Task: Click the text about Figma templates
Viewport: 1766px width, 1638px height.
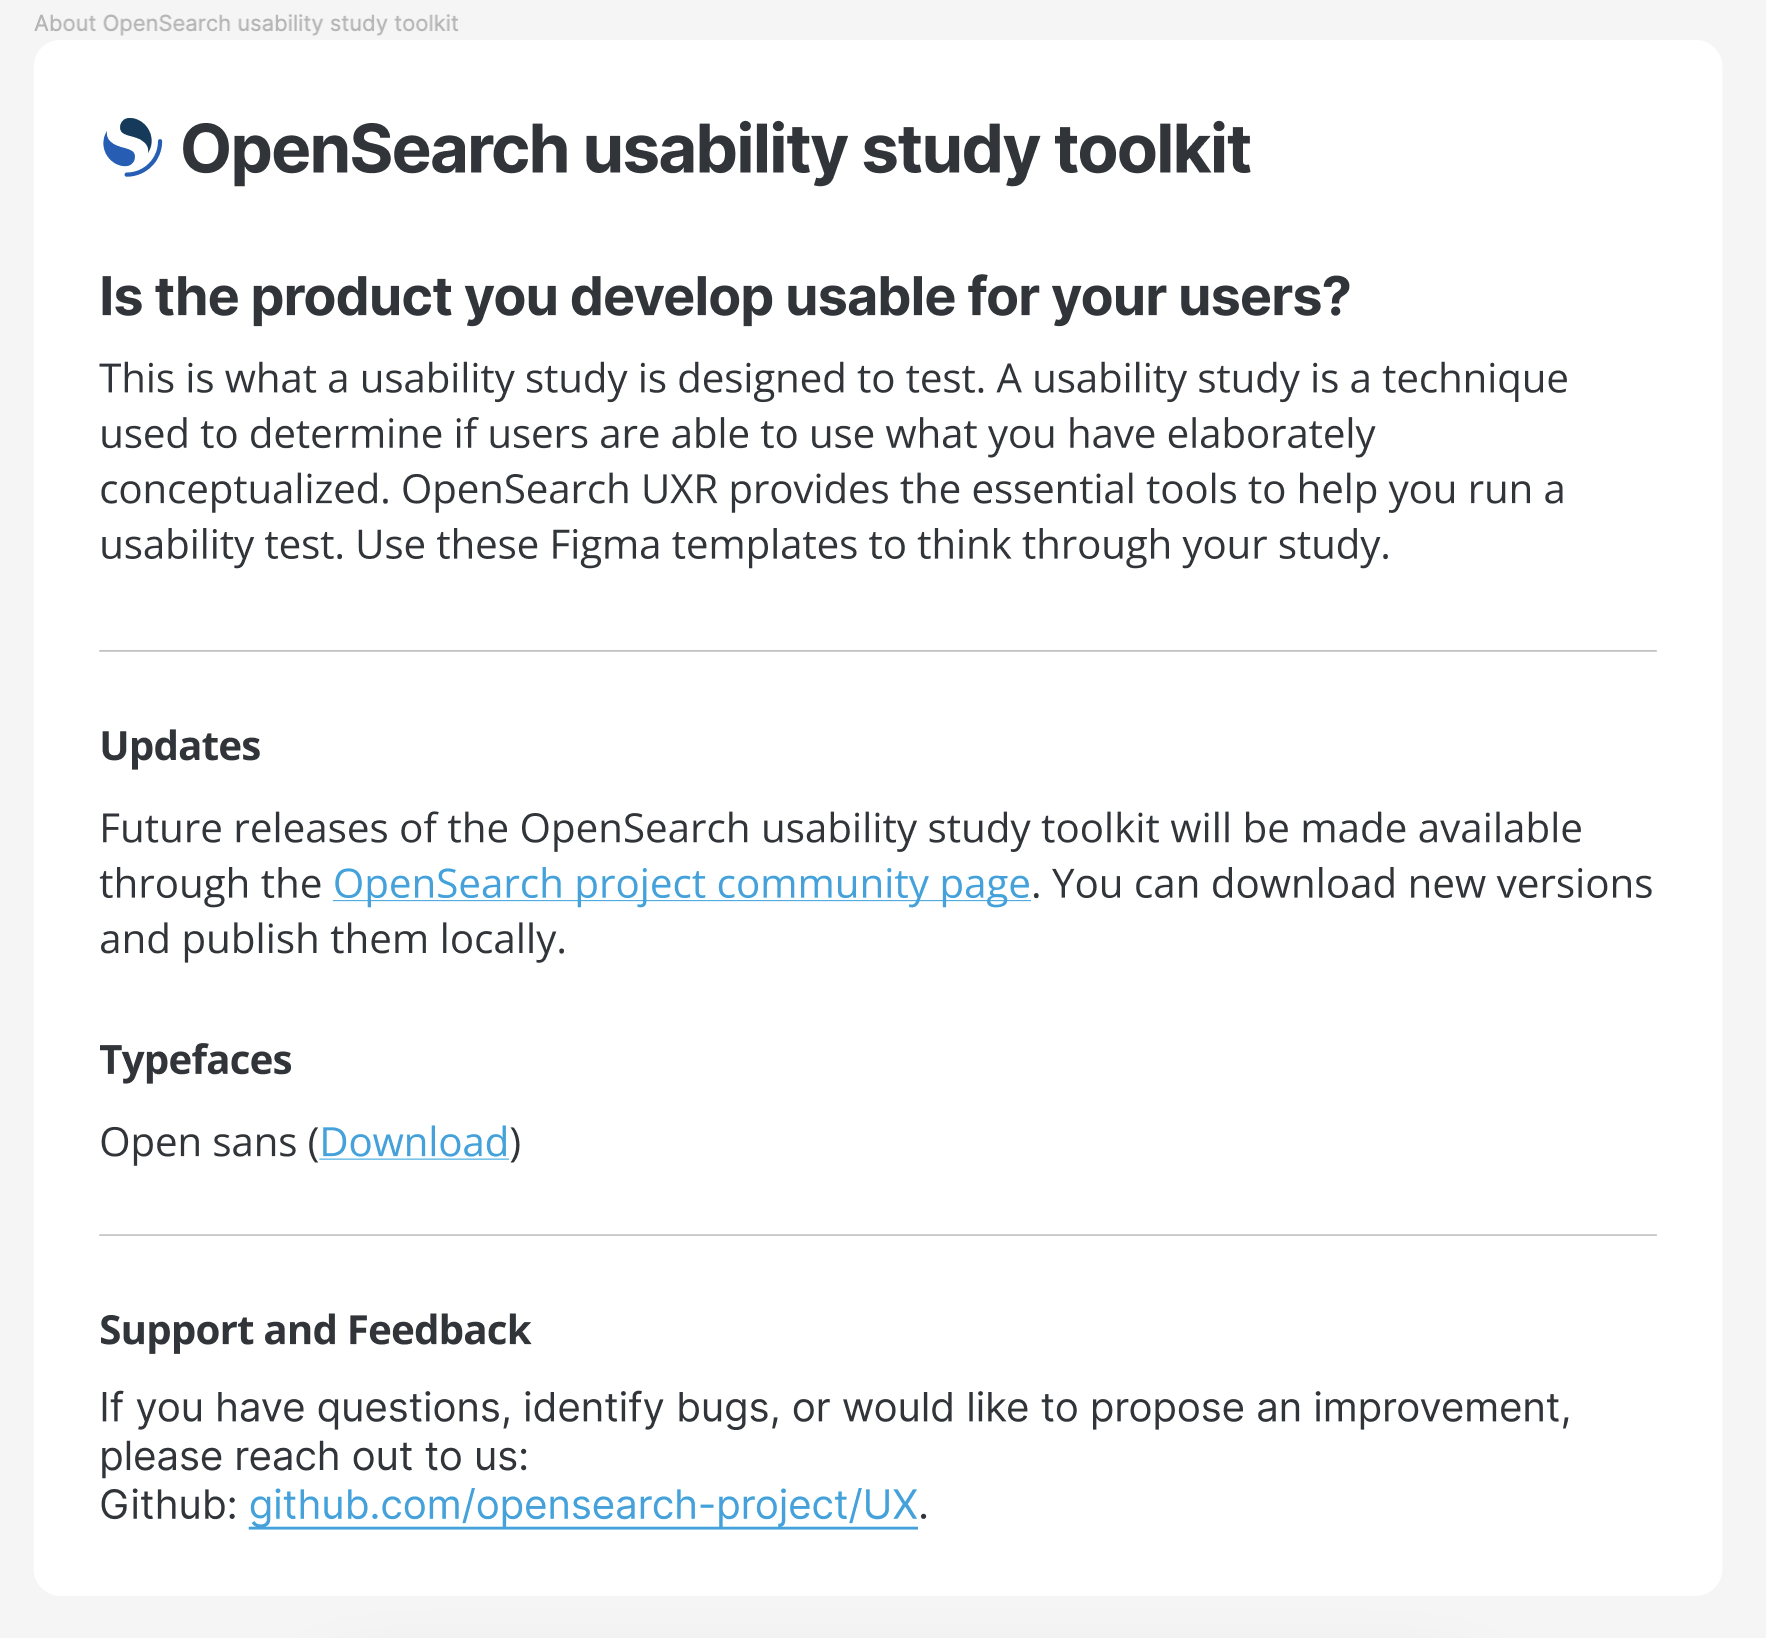Action: [873, 545]
